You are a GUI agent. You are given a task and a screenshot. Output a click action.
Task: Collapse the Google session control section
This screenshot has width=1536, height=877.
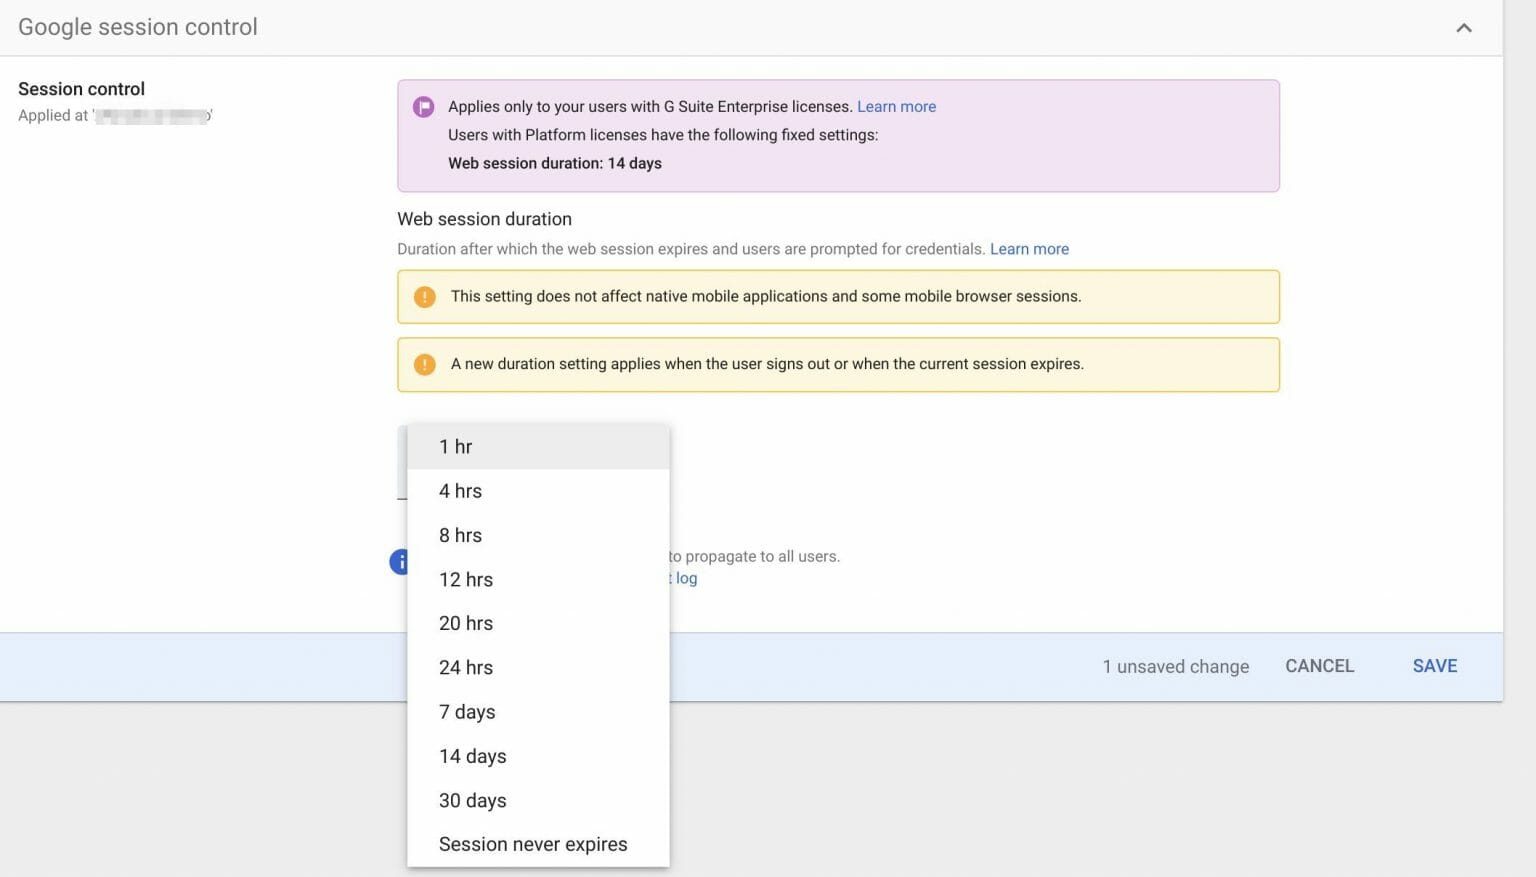1464,27
